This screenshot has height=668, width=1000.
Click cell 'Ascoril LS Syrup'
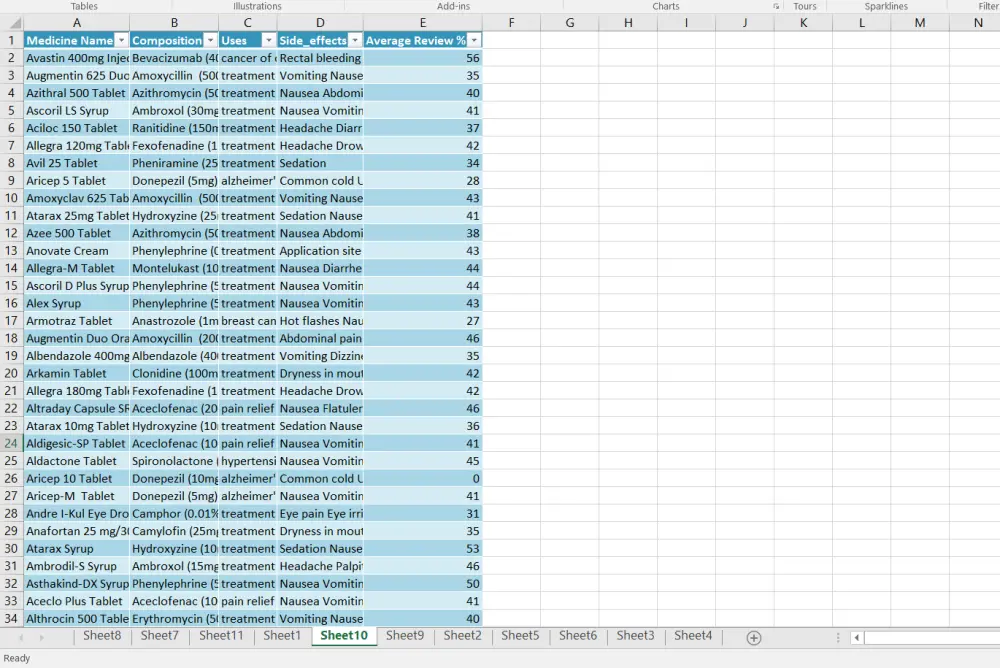[x=77, y=110]
